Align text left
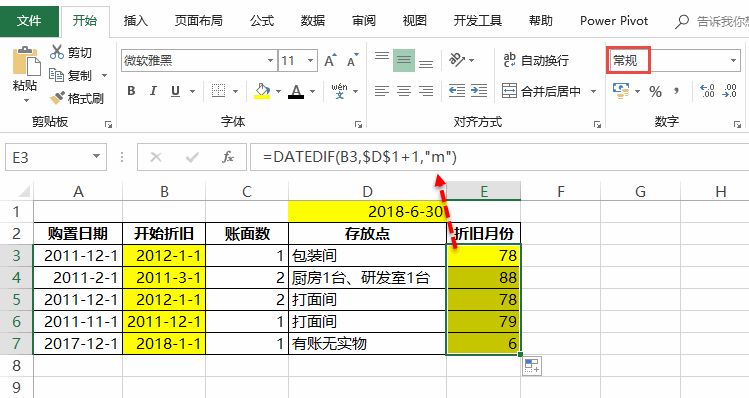This screenshot has width=749, height=398. click(x=382, y=90)
